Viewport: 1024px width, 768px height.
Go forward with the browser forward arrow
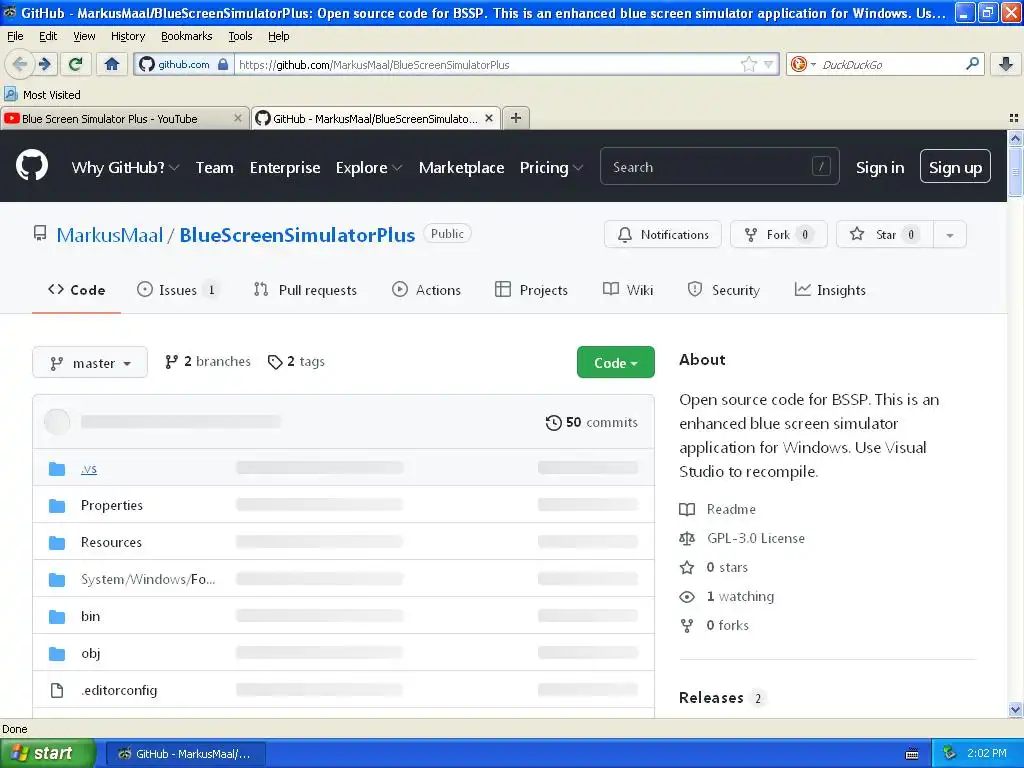point(44,64)
